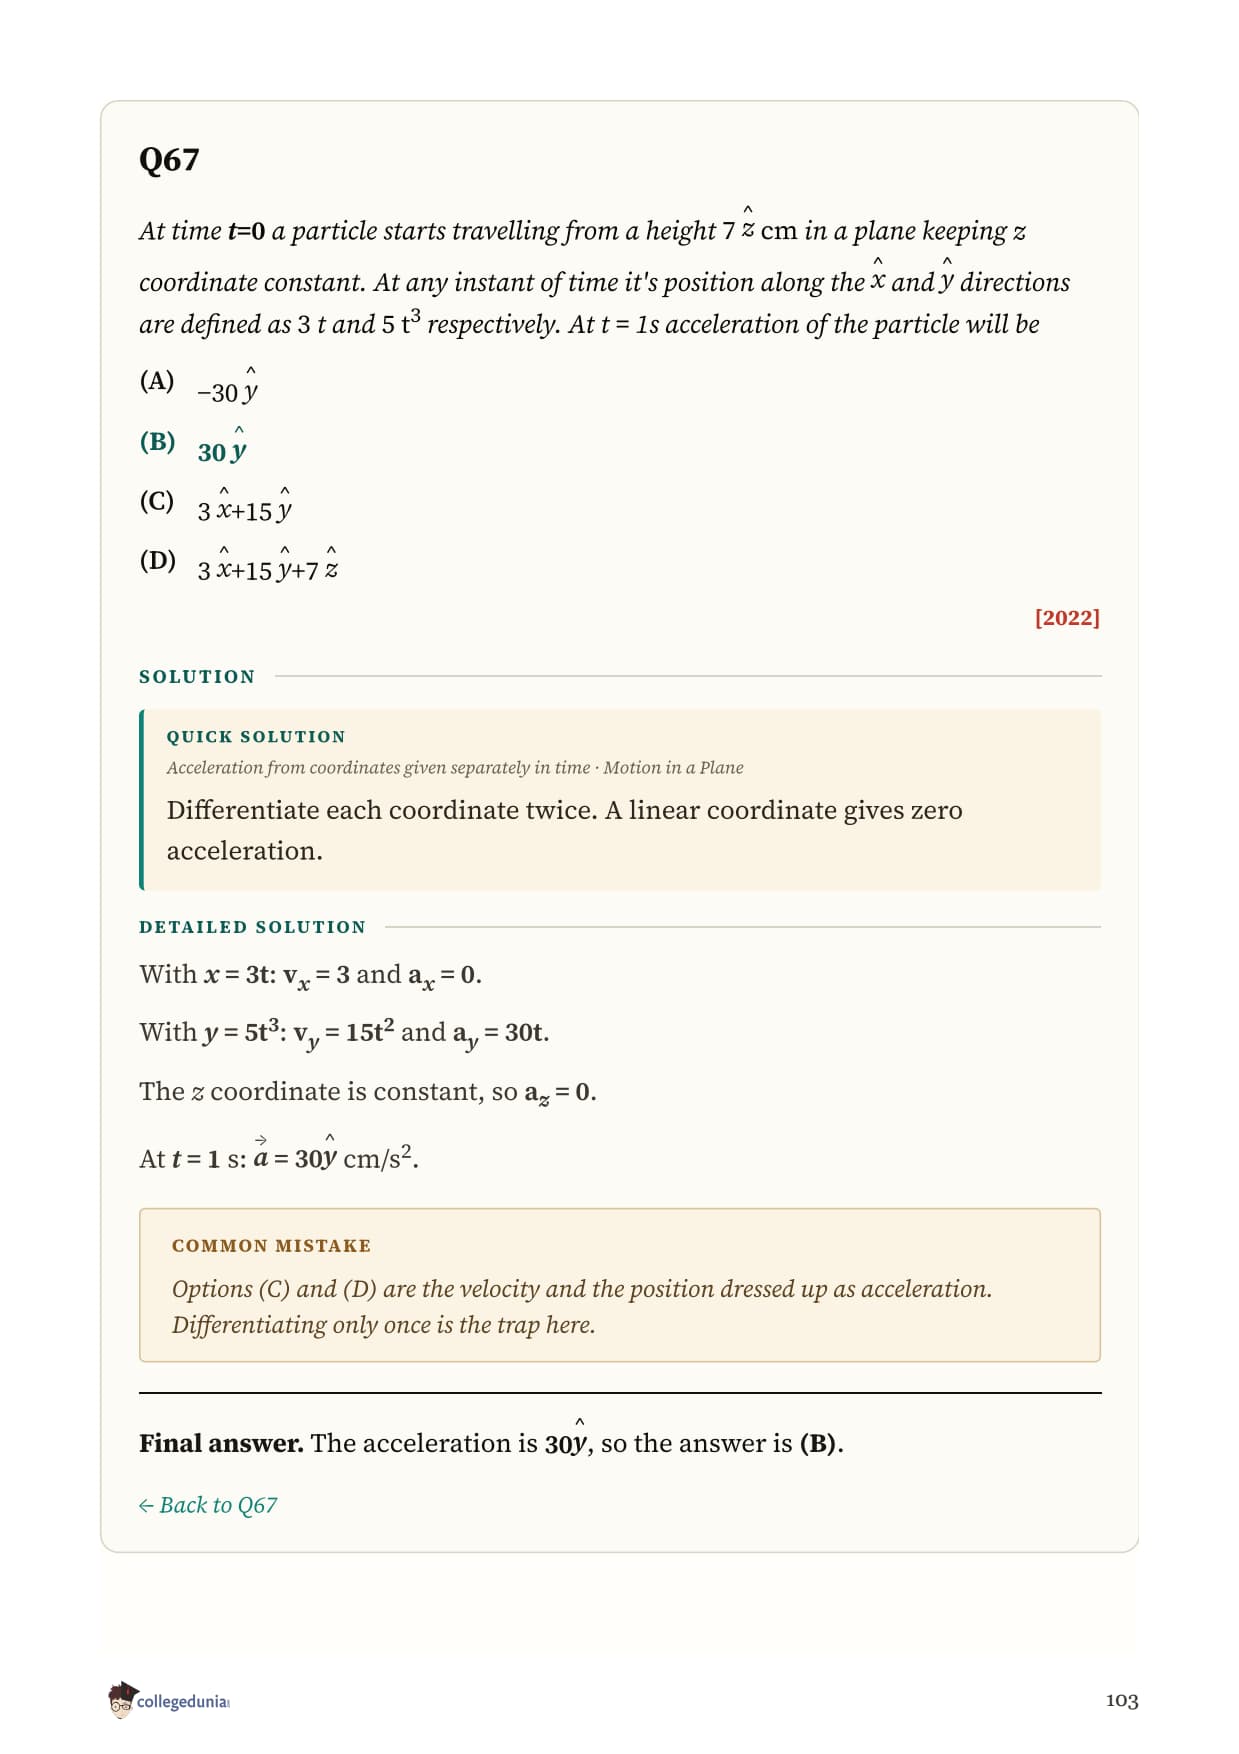Select option (D) 3x̂+15ŷ+7ẑ
The image size is (1239, 1754).
[239, 562]
